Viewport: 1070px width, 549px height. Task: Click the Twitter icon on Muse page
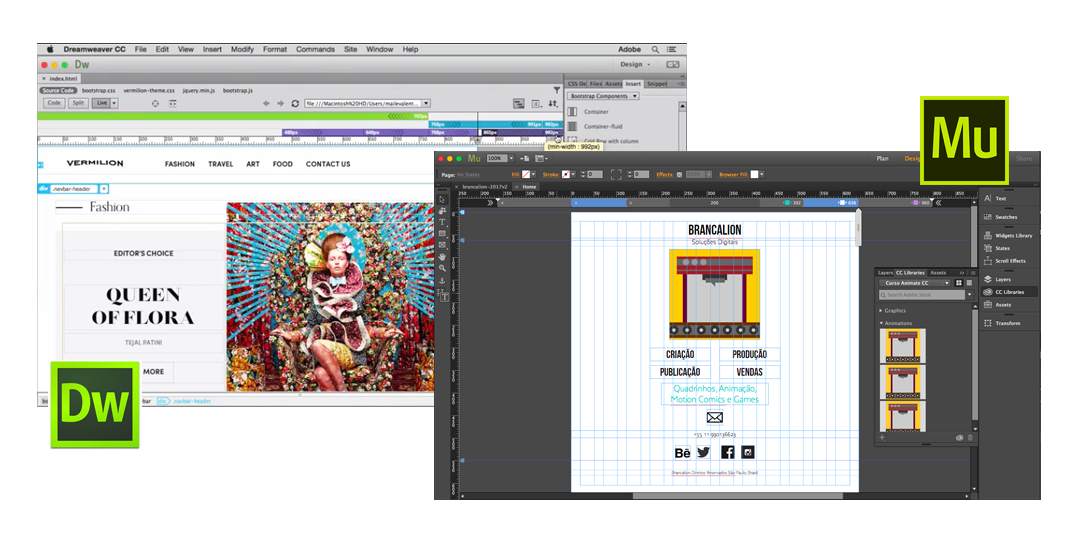click(x=704, y=452)
